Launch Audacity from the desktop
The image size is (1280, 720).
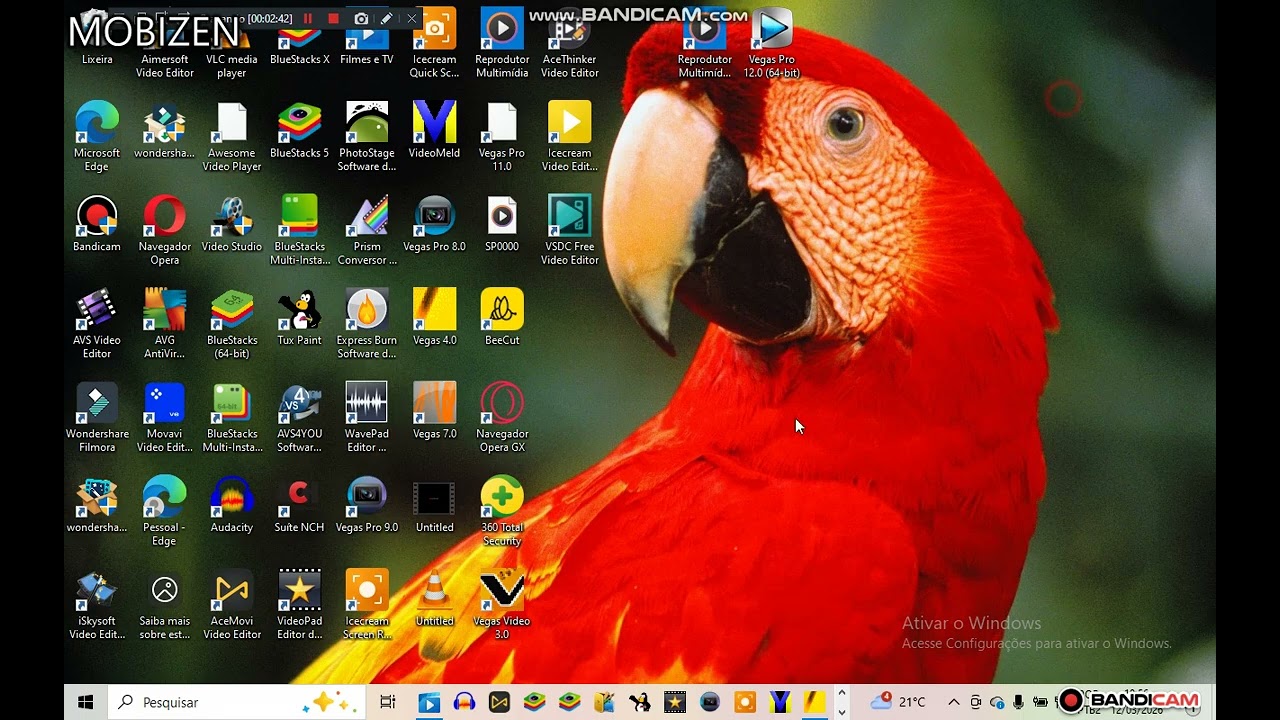tap(232, 505)
